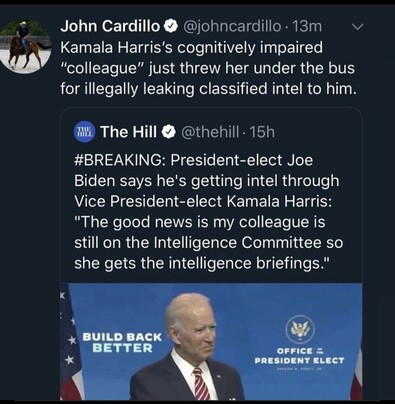This screenshot has width=395, height=404.
Task: Click the Office of President Elect seal
Action: coord(300,329)
